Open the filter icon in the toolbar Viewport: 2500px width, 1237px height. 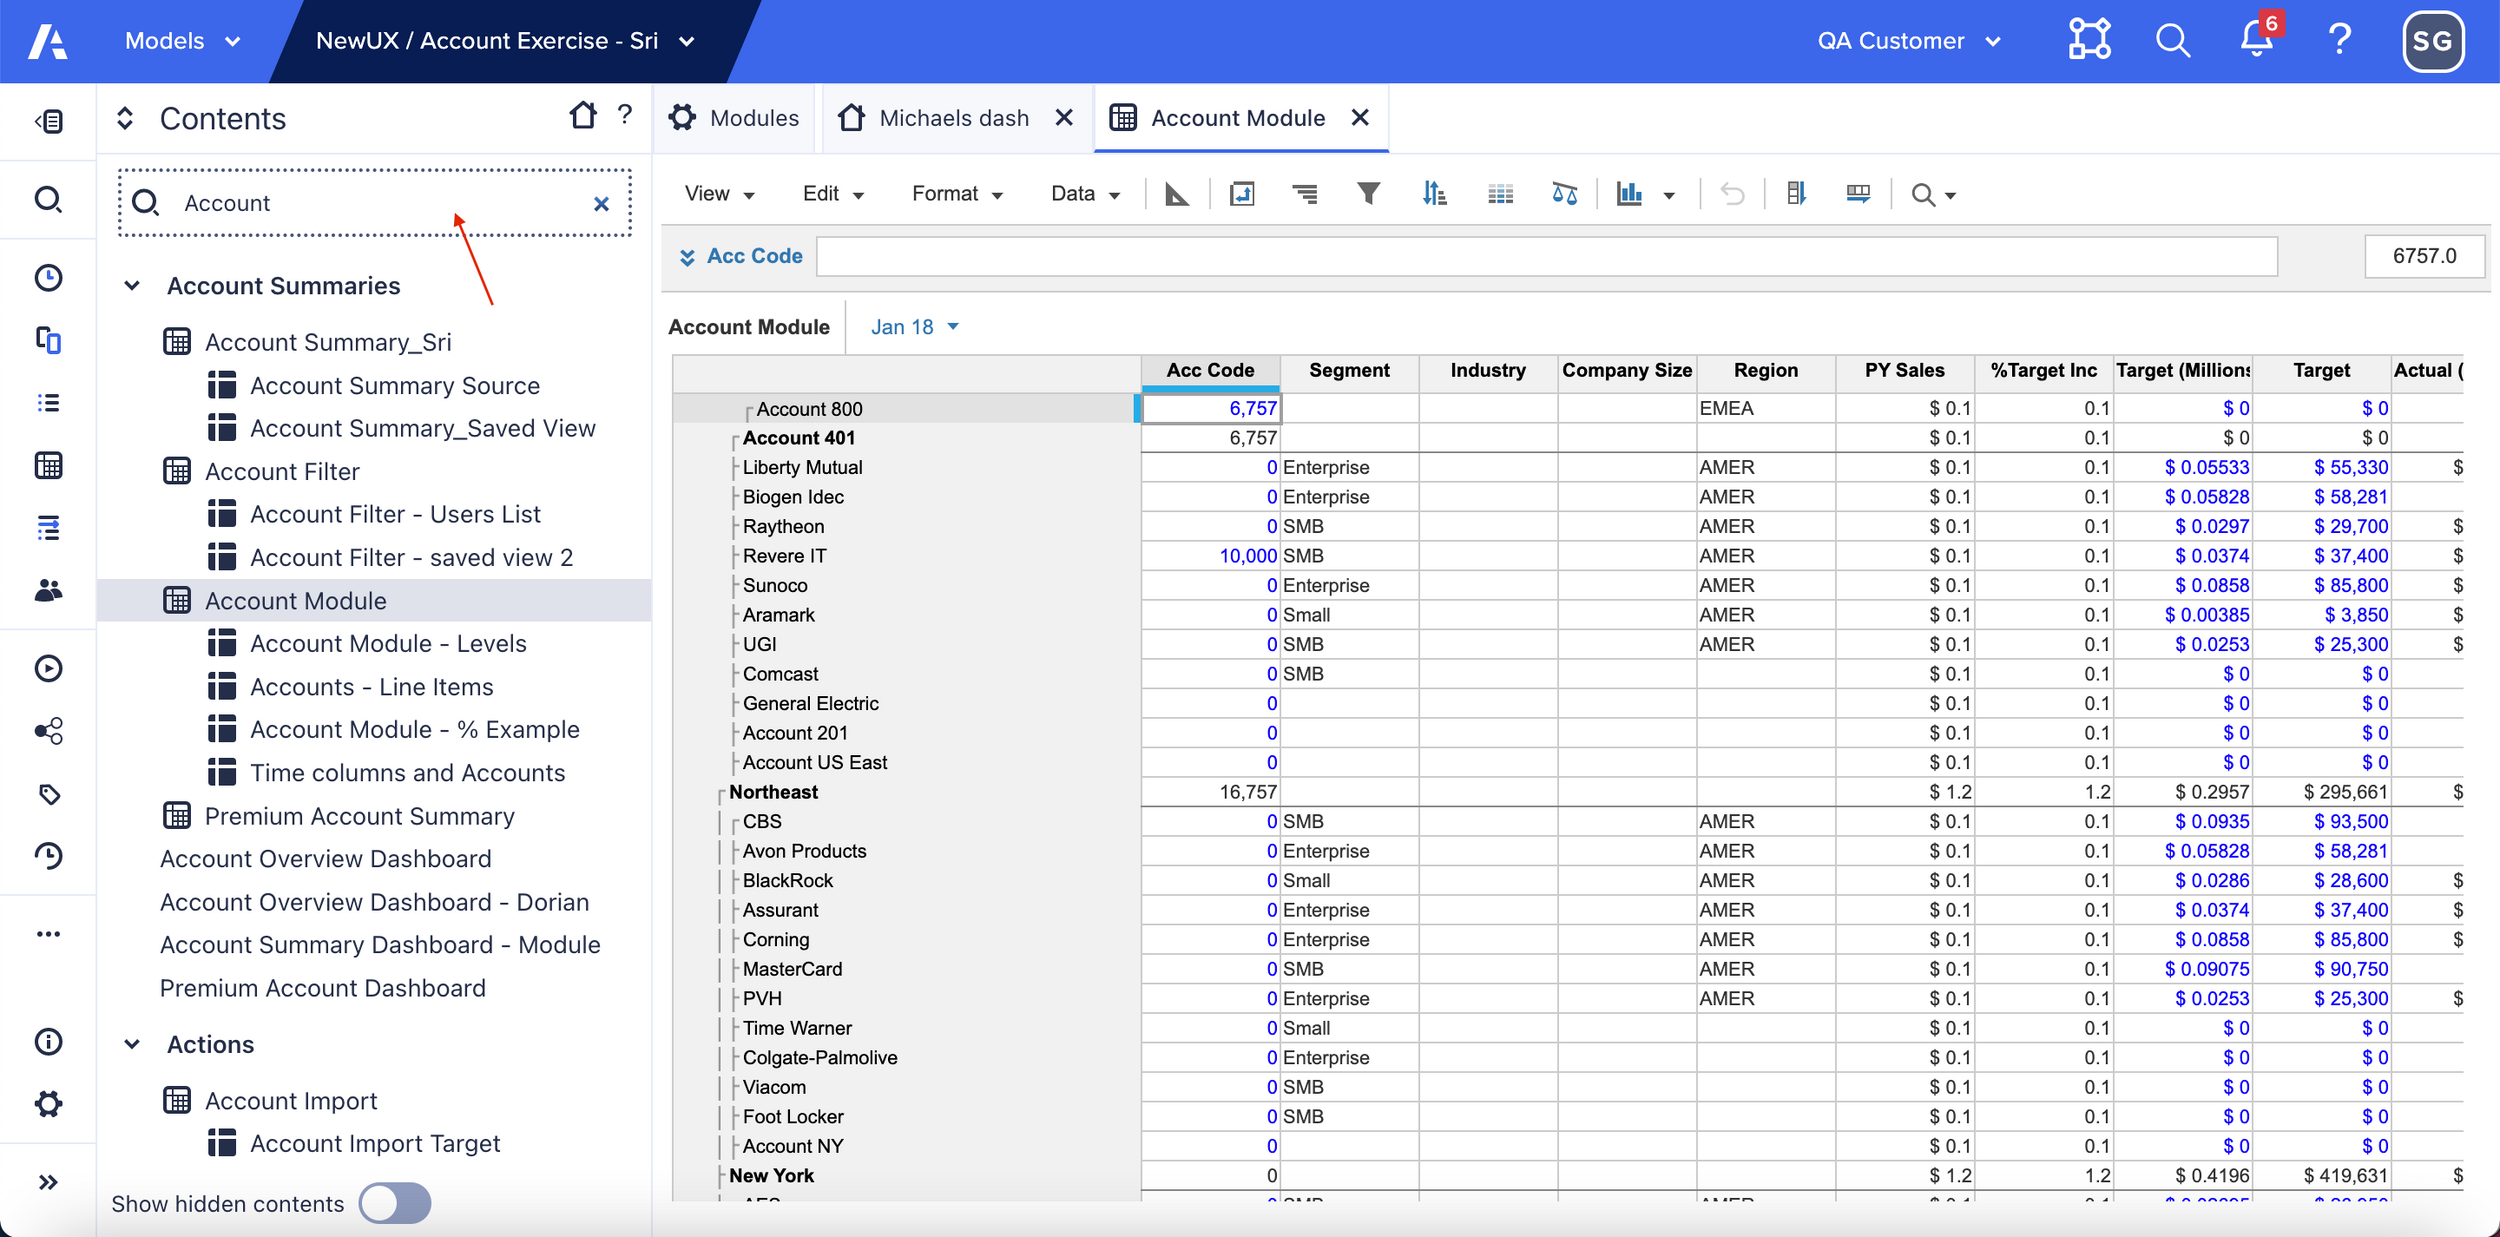pyautogui.click(x=1369, y=193)
